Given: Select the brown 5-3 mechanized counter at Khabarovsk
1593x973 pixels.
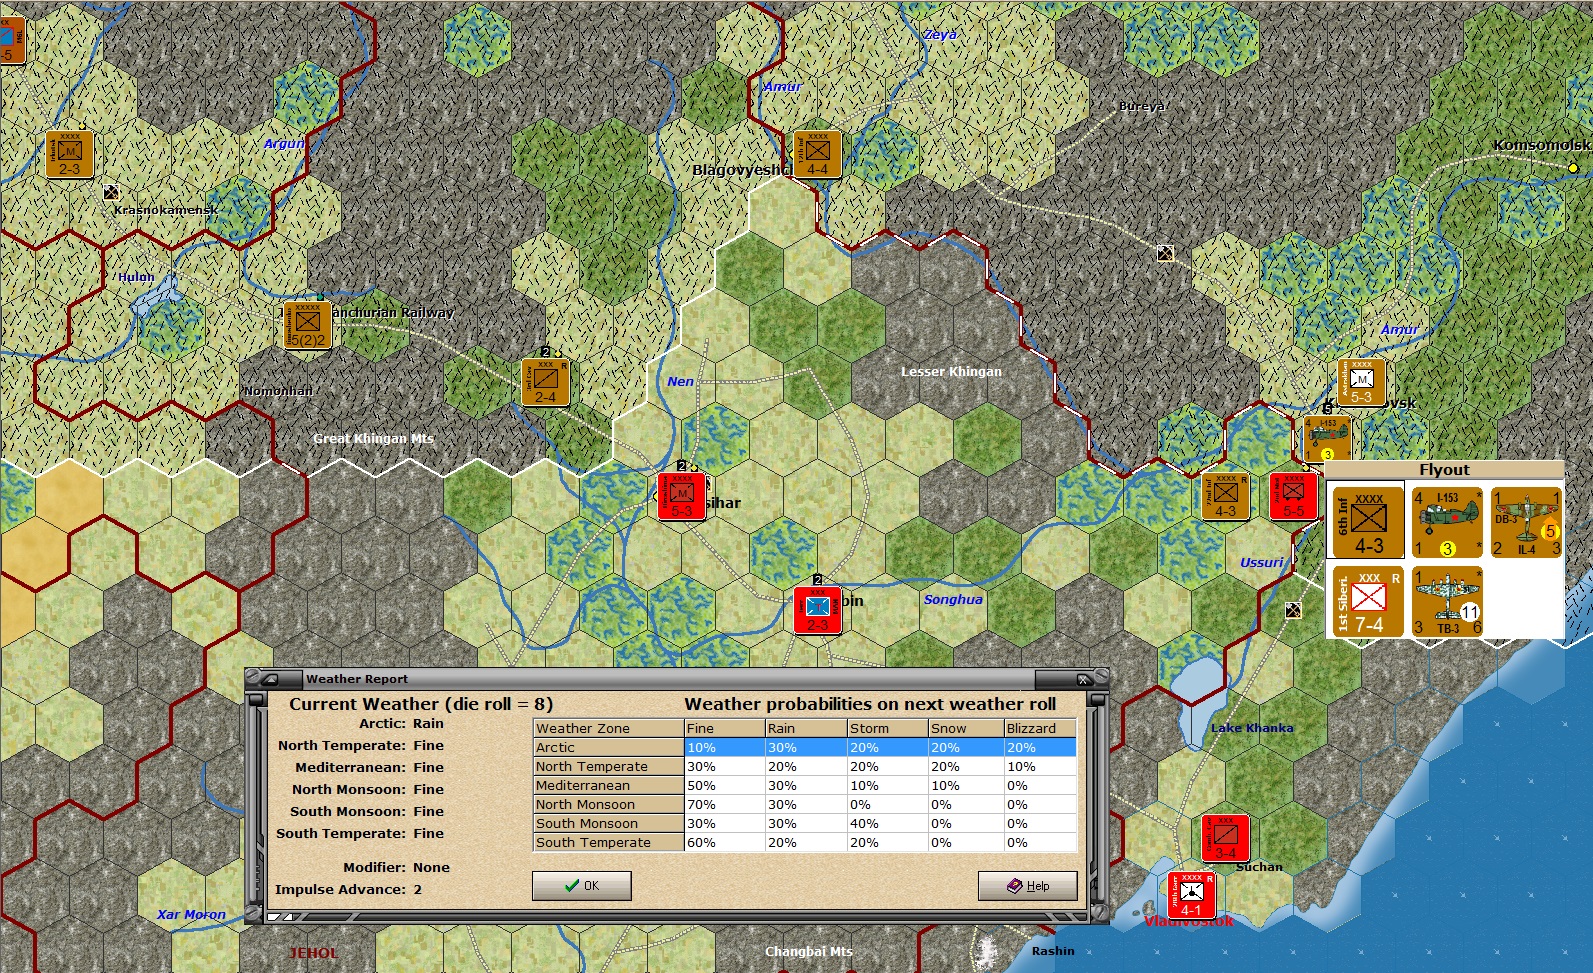Looking at the screenshot, I should click(1361, 383).
